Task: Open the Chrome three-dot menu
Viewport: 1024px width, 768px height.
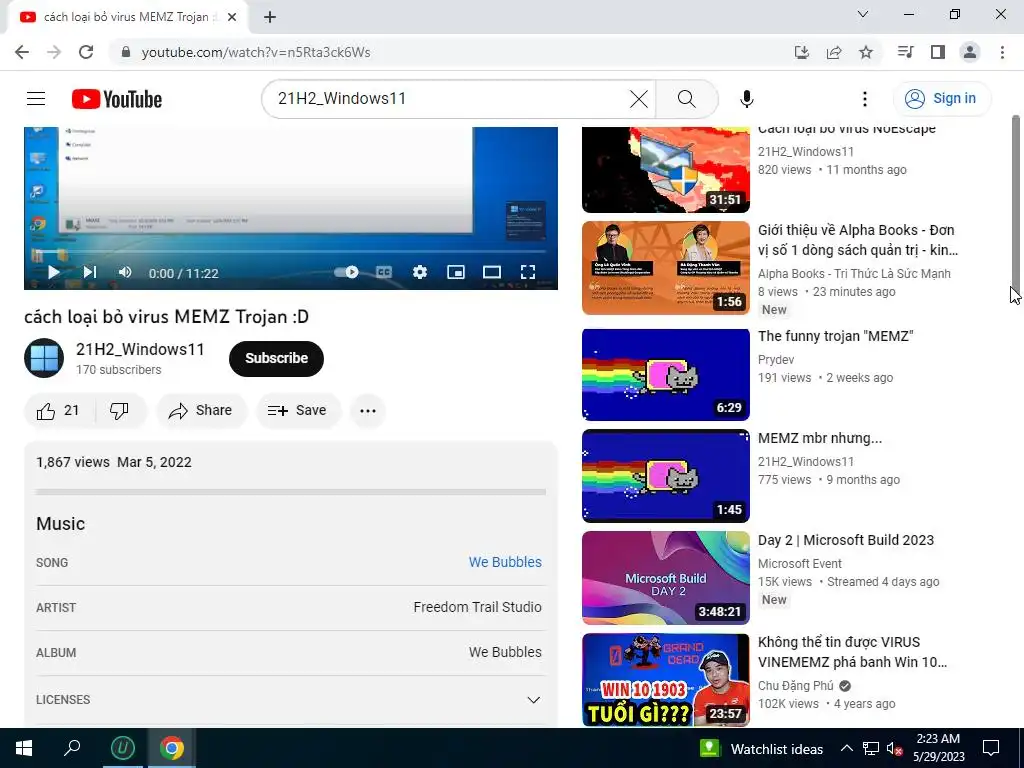Action: point(1002,52)
